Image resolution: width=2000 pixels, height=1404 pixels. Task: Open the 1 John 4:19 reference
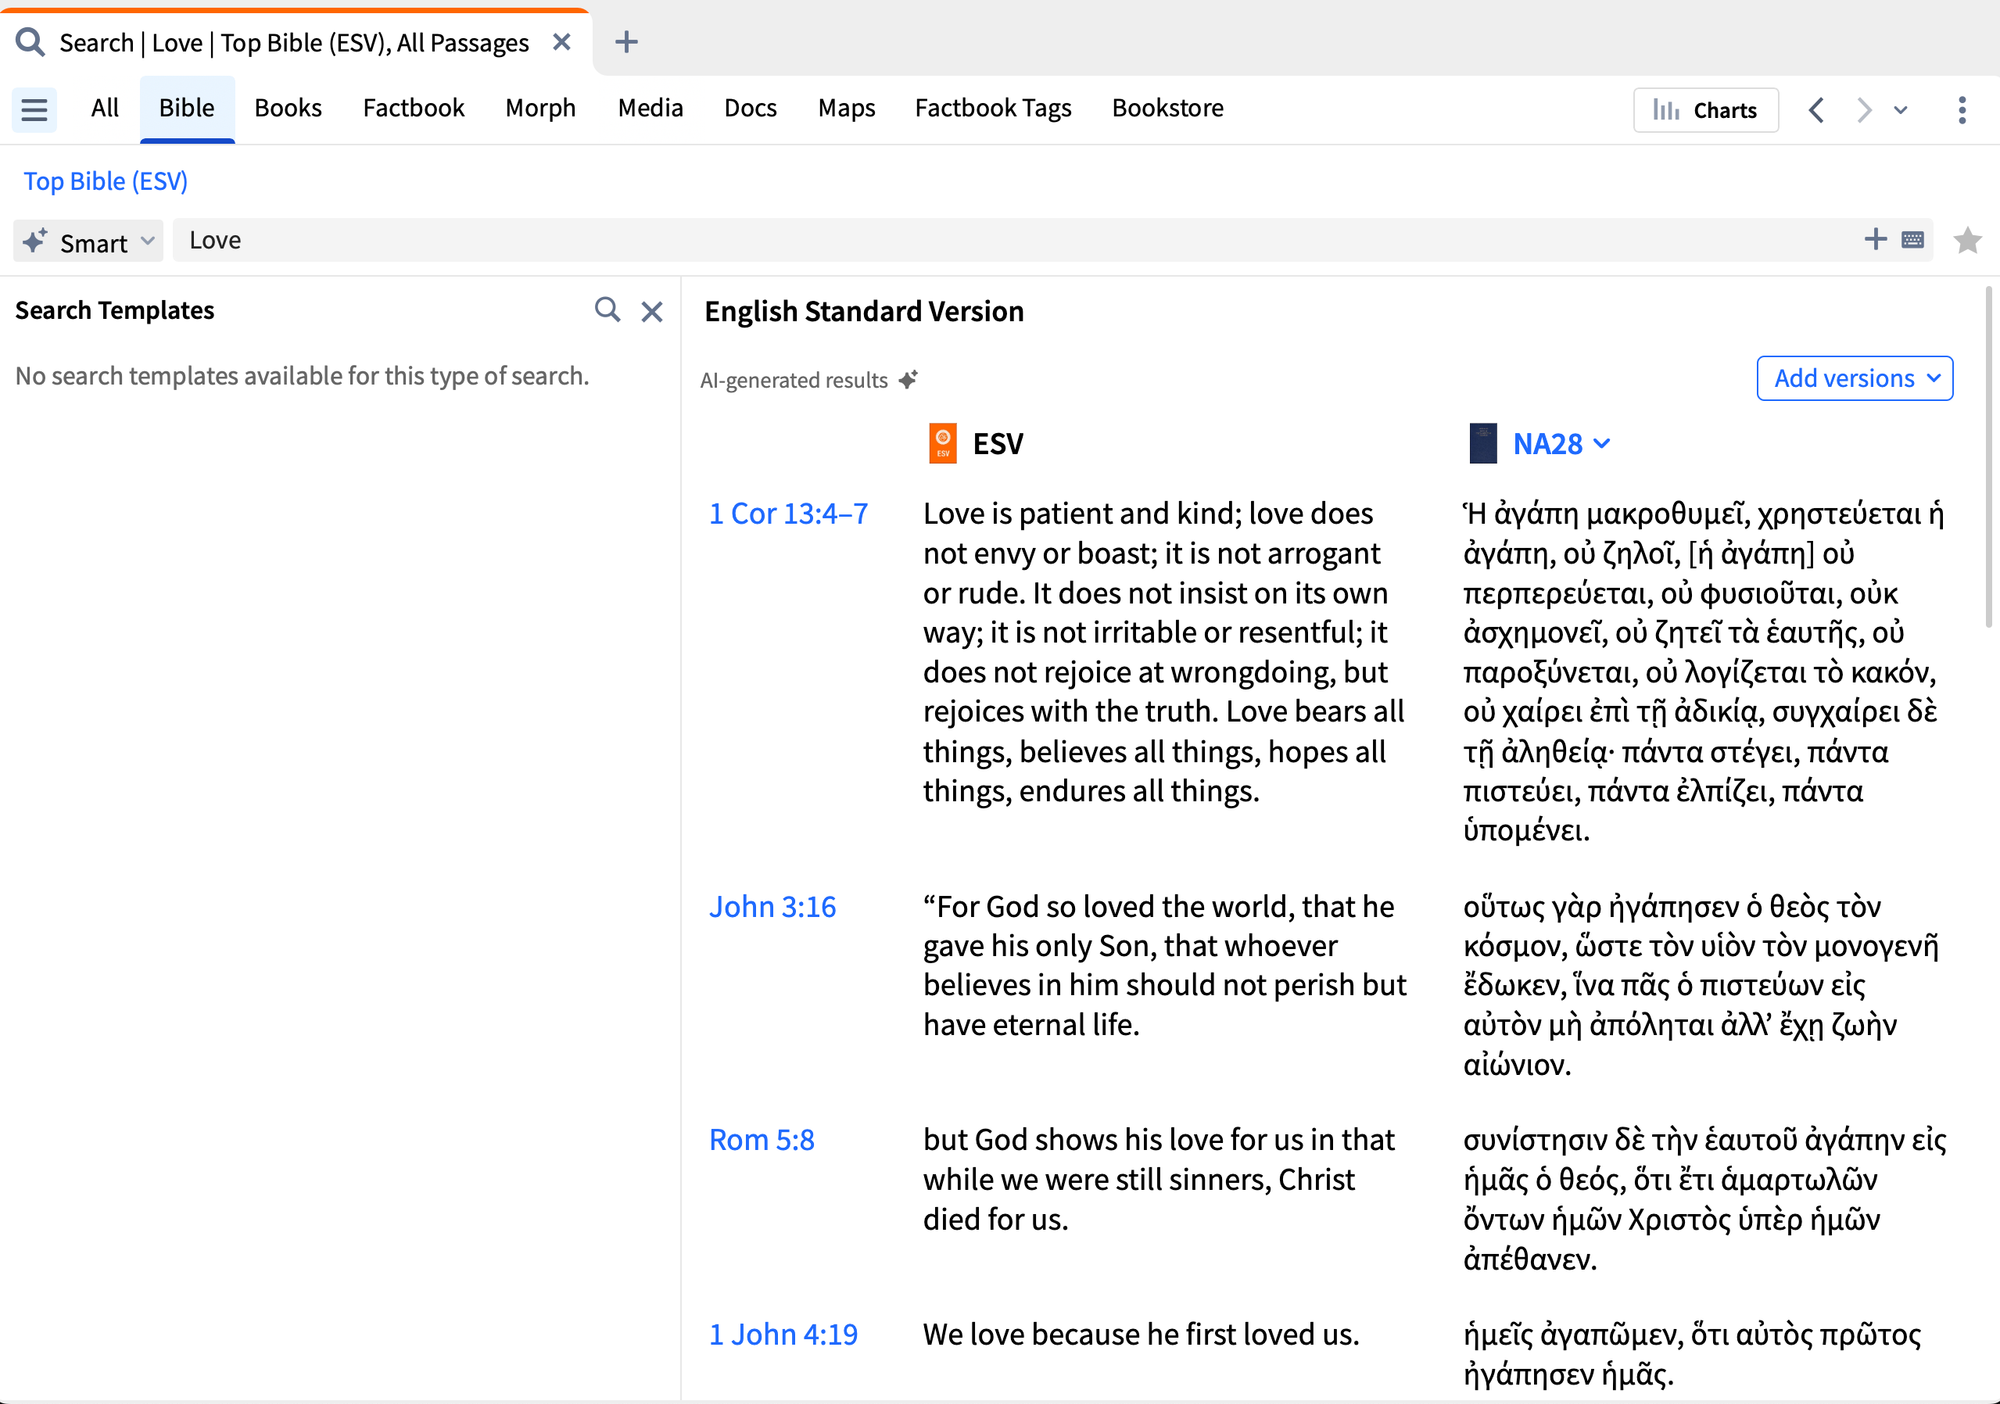[x=783, y=1334]
